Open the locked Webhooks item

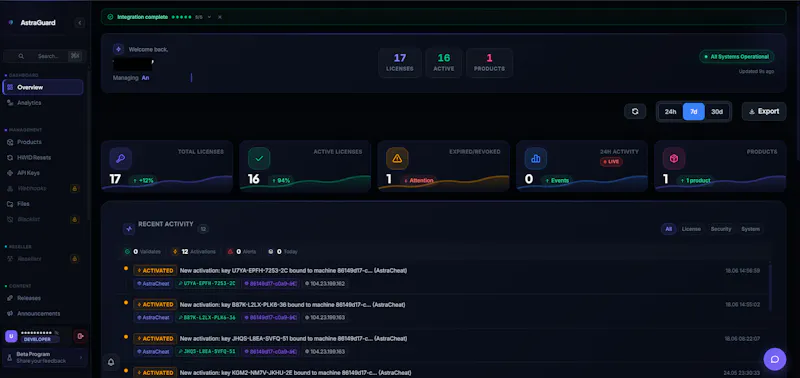(x=43, y=188)
